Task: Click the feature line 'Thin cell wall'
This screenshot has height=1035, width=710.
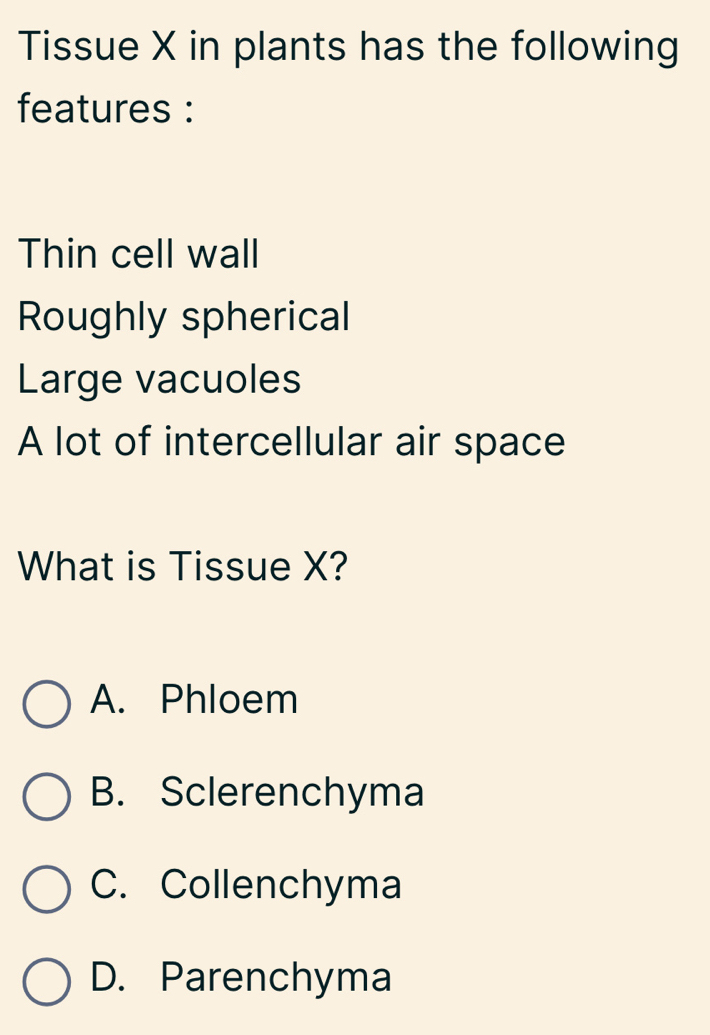Action: pyautogui.click(x=139, y=255)
